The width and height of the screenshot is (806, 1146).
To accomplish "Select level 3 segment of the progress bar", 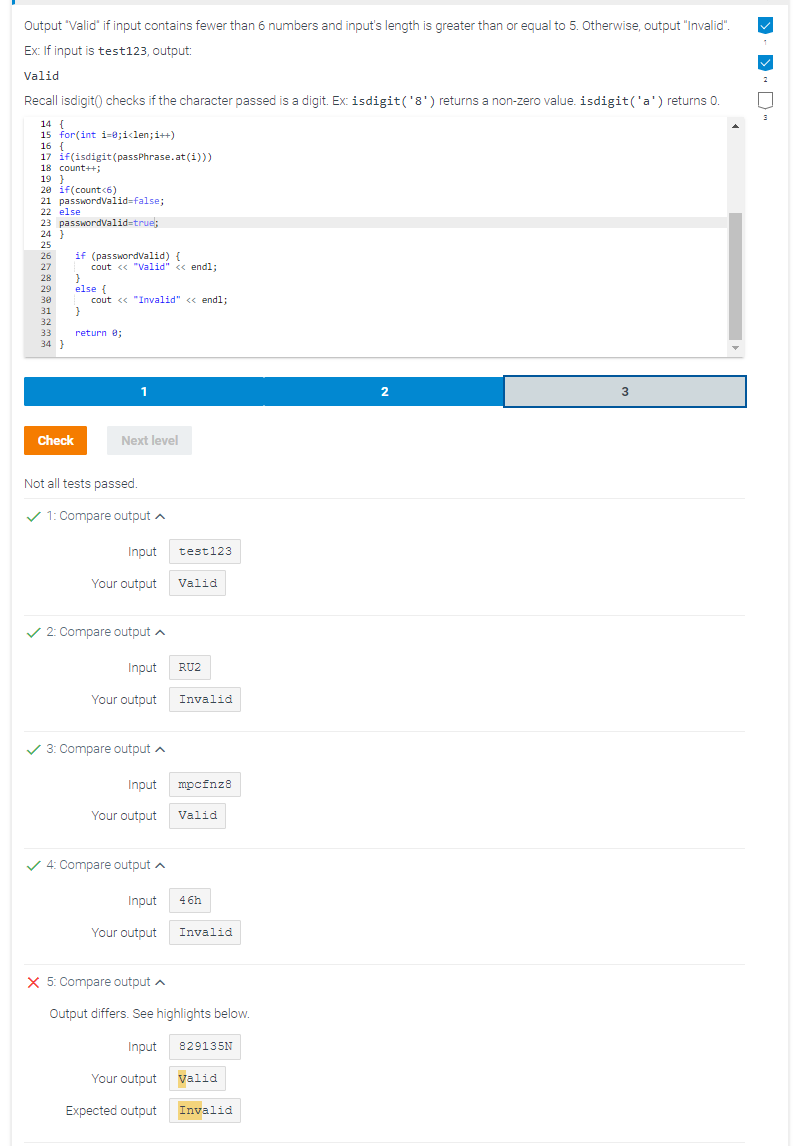I will point(624,391).
